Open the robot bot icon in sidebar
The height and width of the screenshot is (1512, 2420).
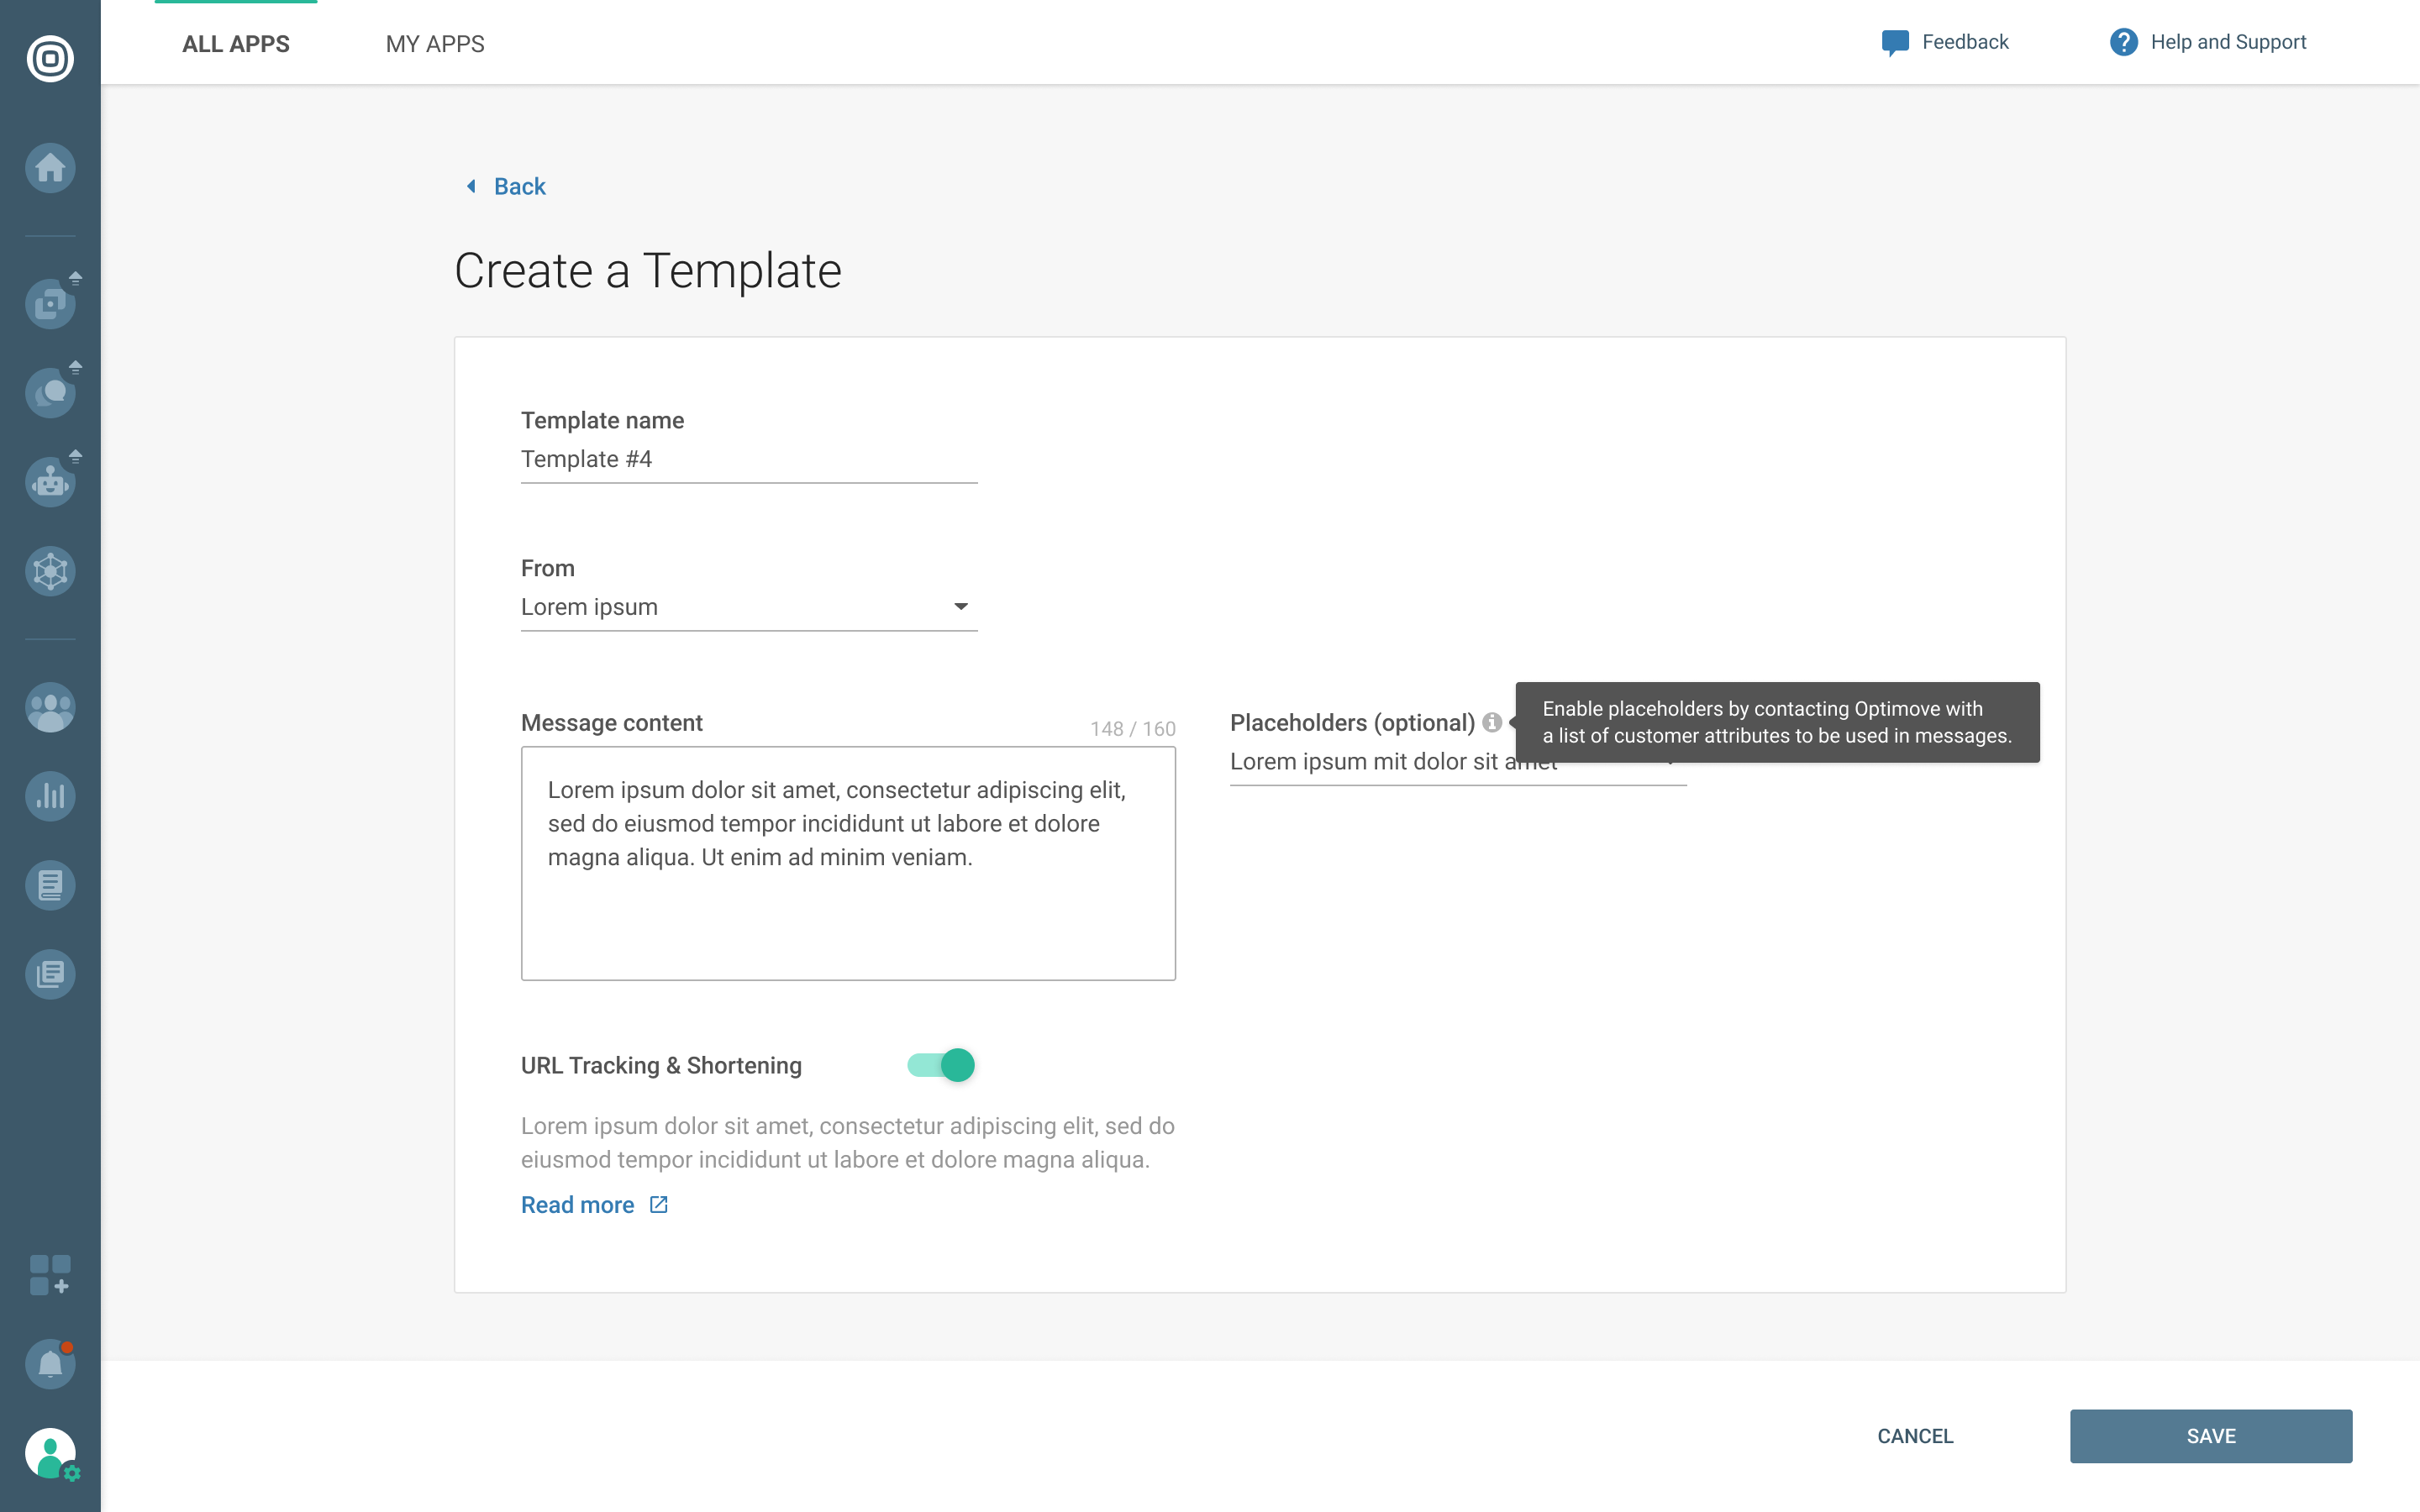click(50, 482)
